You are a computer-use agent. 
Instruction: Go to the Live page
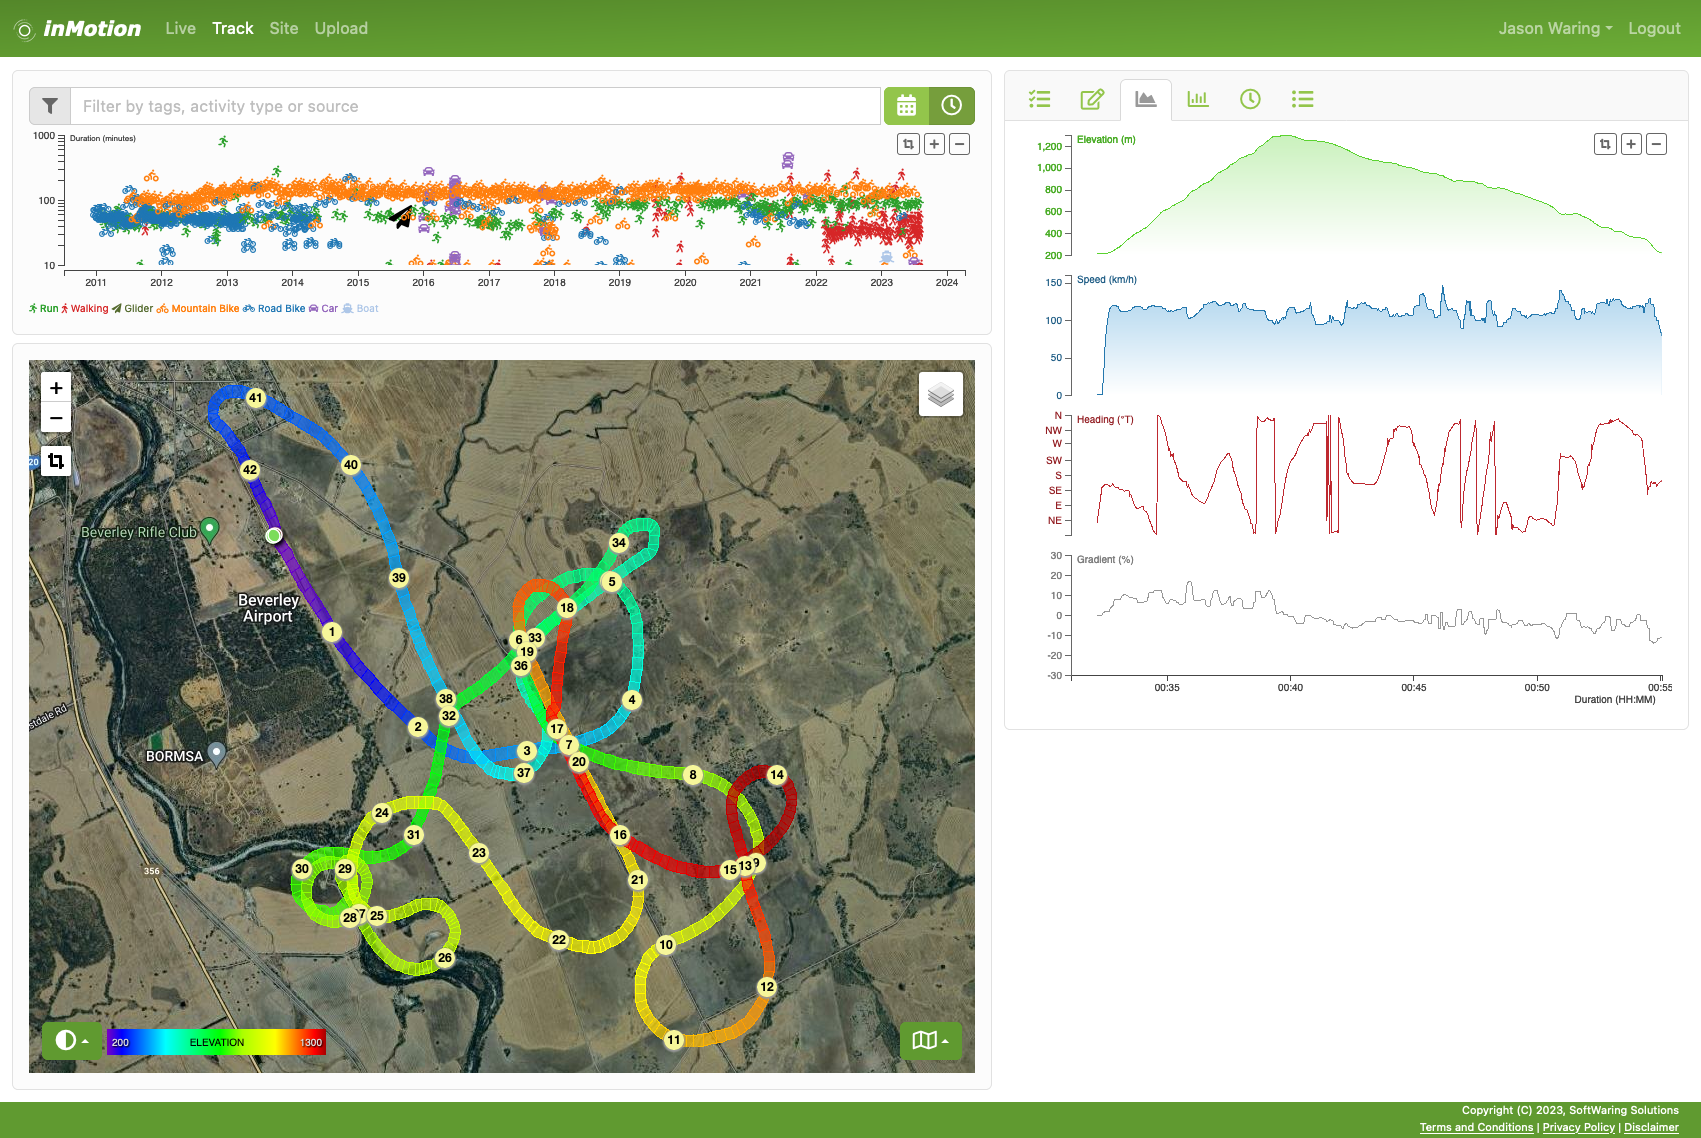180,28
